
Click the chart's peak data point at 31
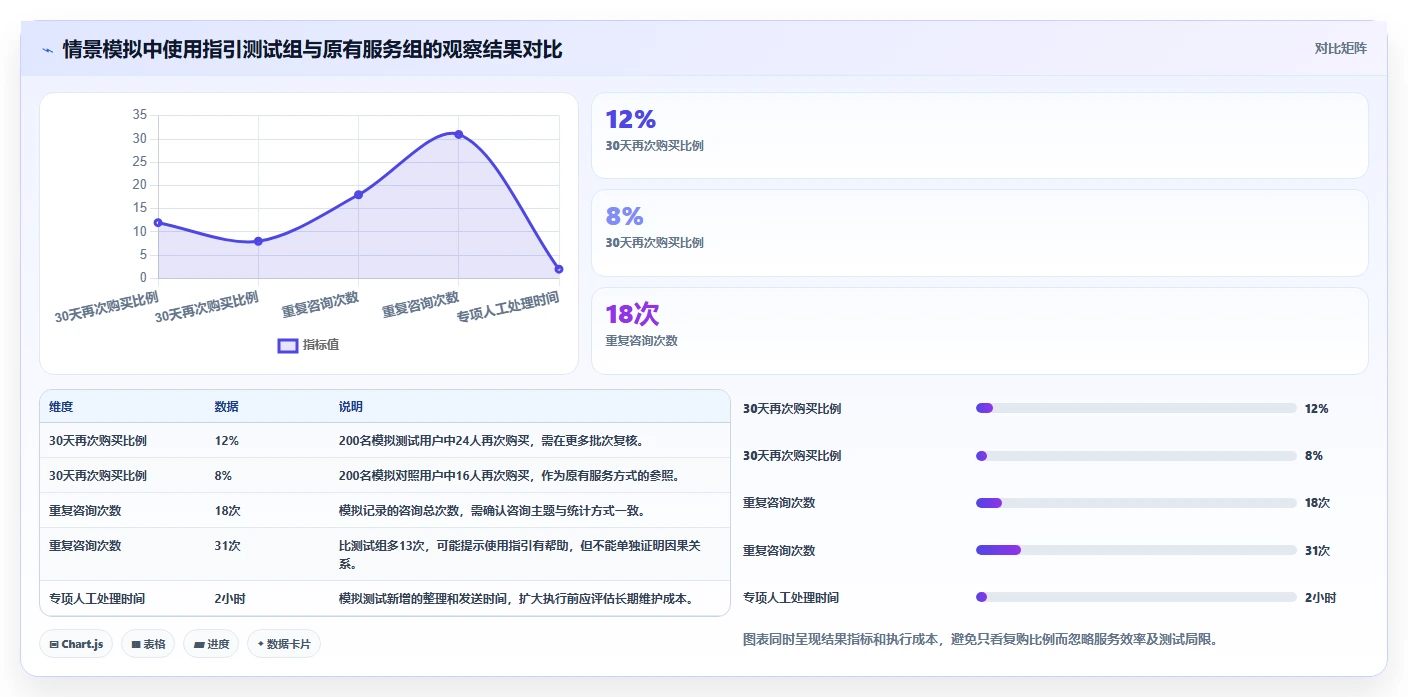[458, 134]
